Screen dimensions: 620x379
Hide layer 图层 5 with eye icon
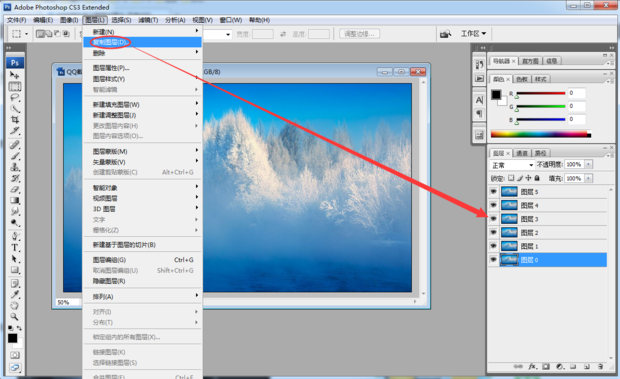point(493,192)
